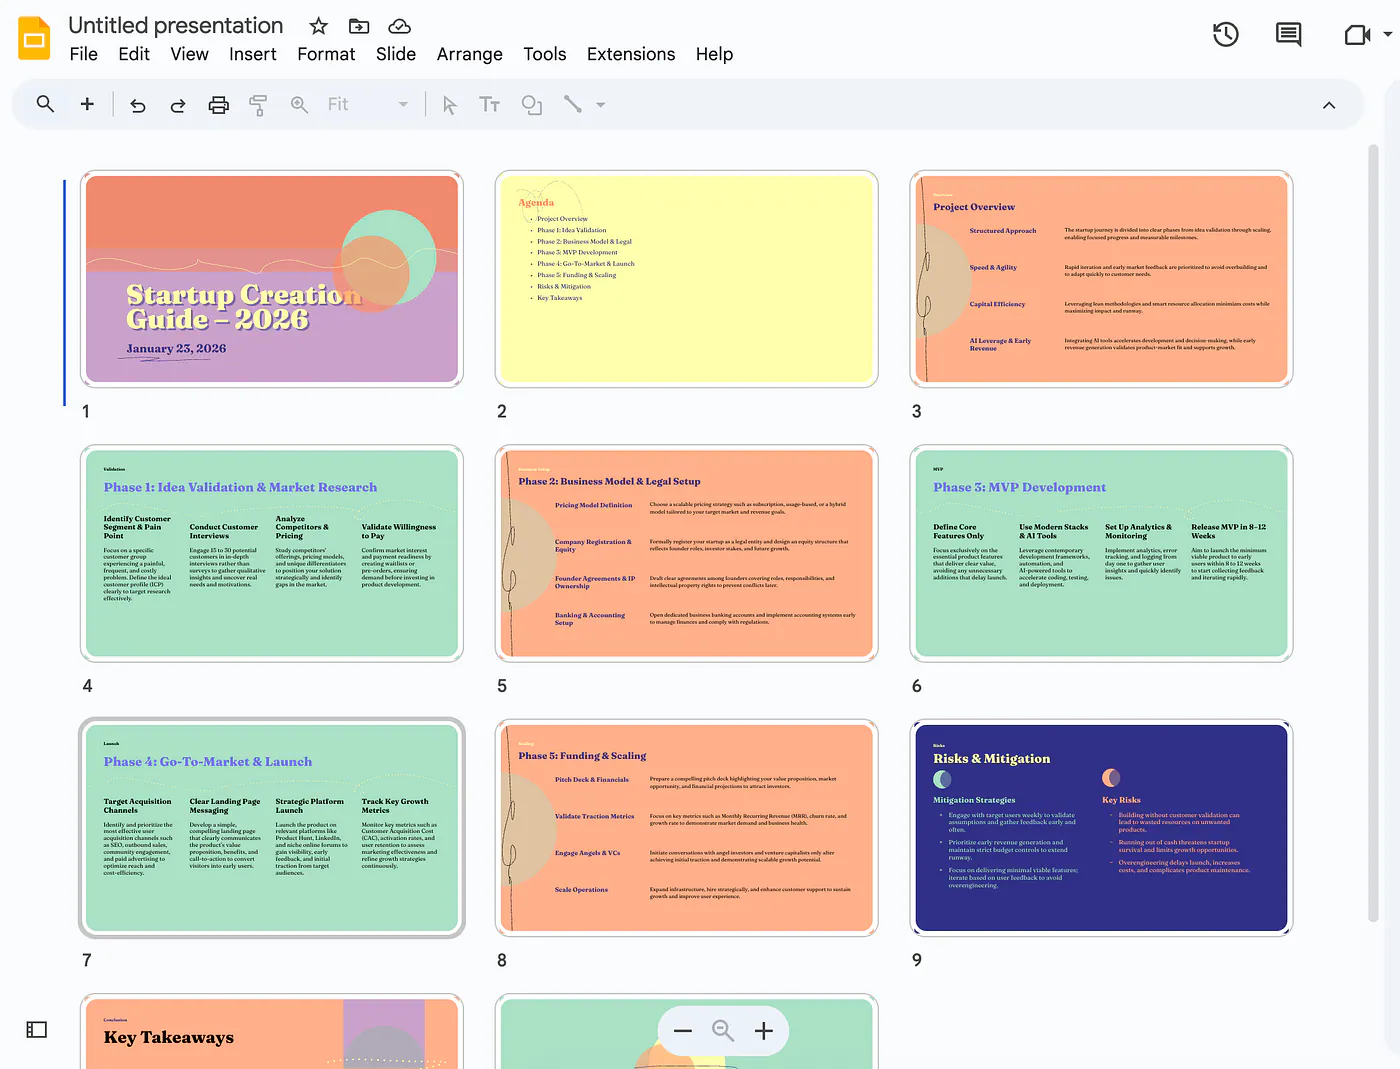
Task: Select the text box tool
Action: point(489,105)
